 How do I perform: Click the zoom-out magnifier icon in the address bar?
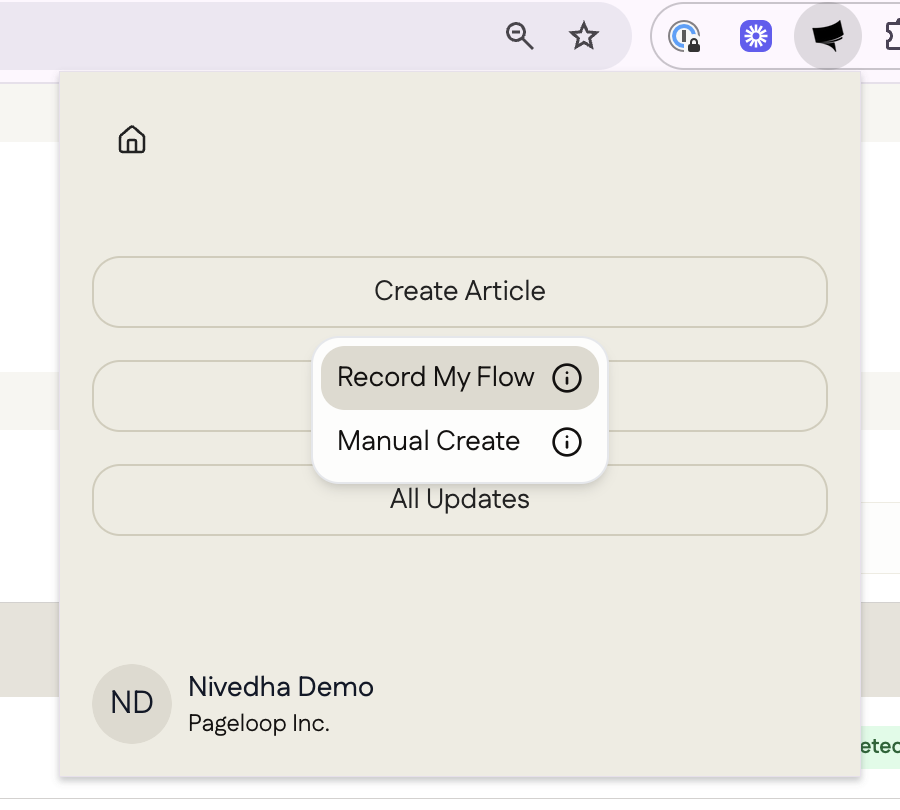click(x=519, y=36)
